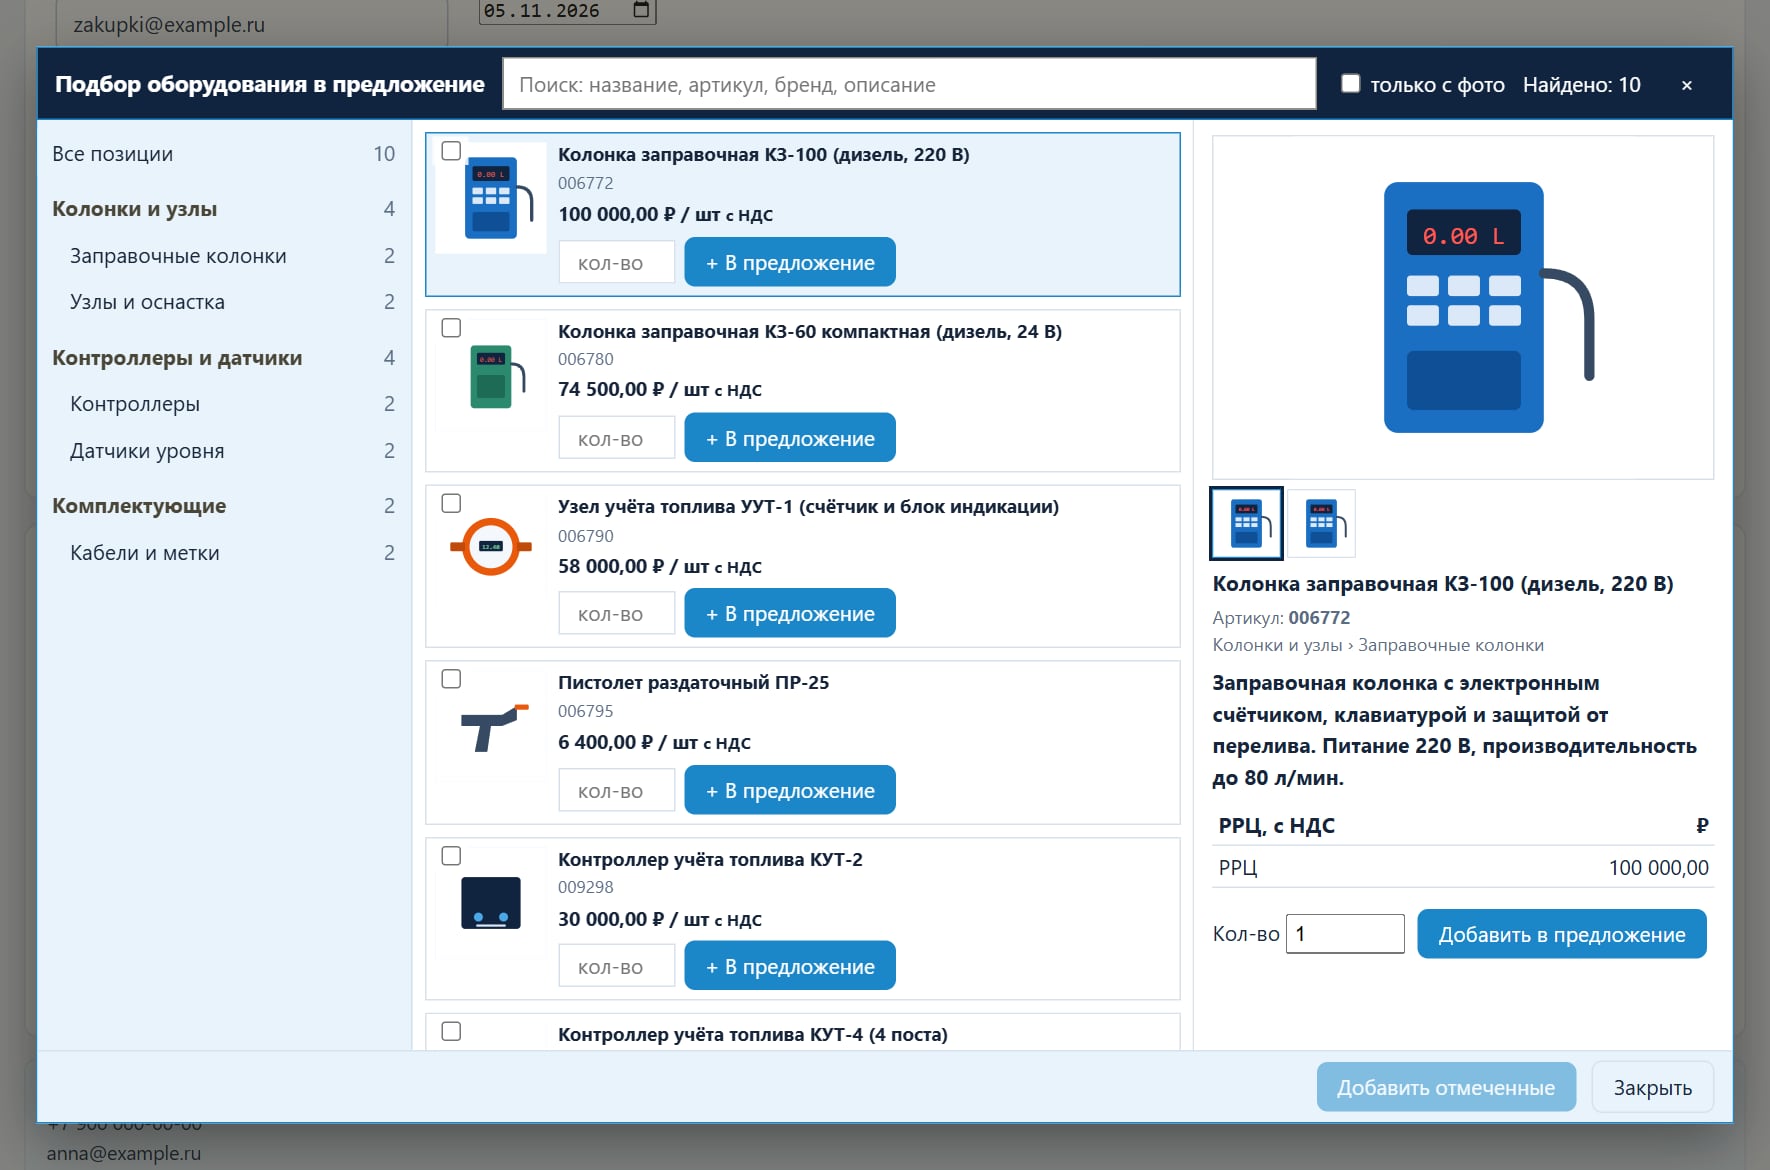The width and height of the screenshot is (1770, 1170).
Task: Tick the Узел учёта топлива УУТ-1 checkbox
Action: (451, 503)
